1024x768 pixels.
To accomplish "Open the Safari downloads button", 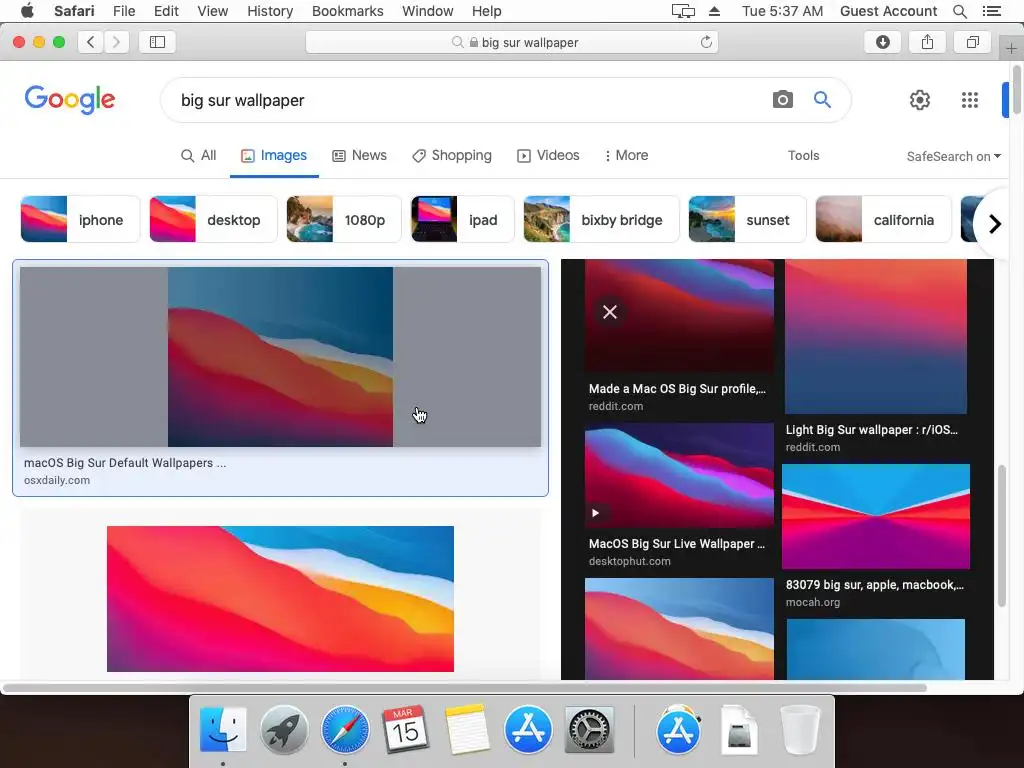I will pyautogui.click(x=883, y=42).
